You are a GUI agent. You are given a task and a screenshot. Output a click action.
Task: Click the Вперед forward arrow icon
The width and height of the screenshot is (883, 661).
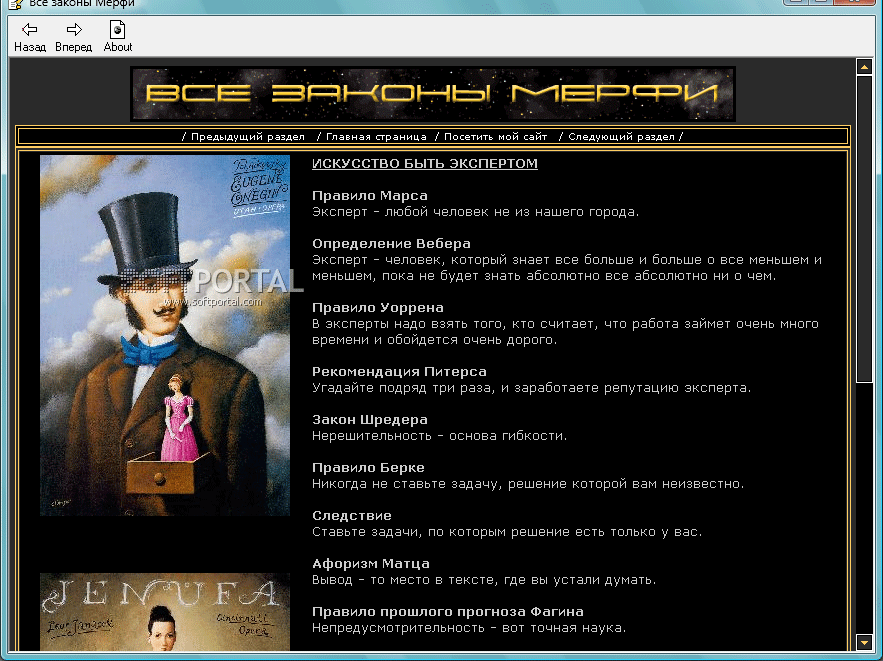click(x=74, y=29)
